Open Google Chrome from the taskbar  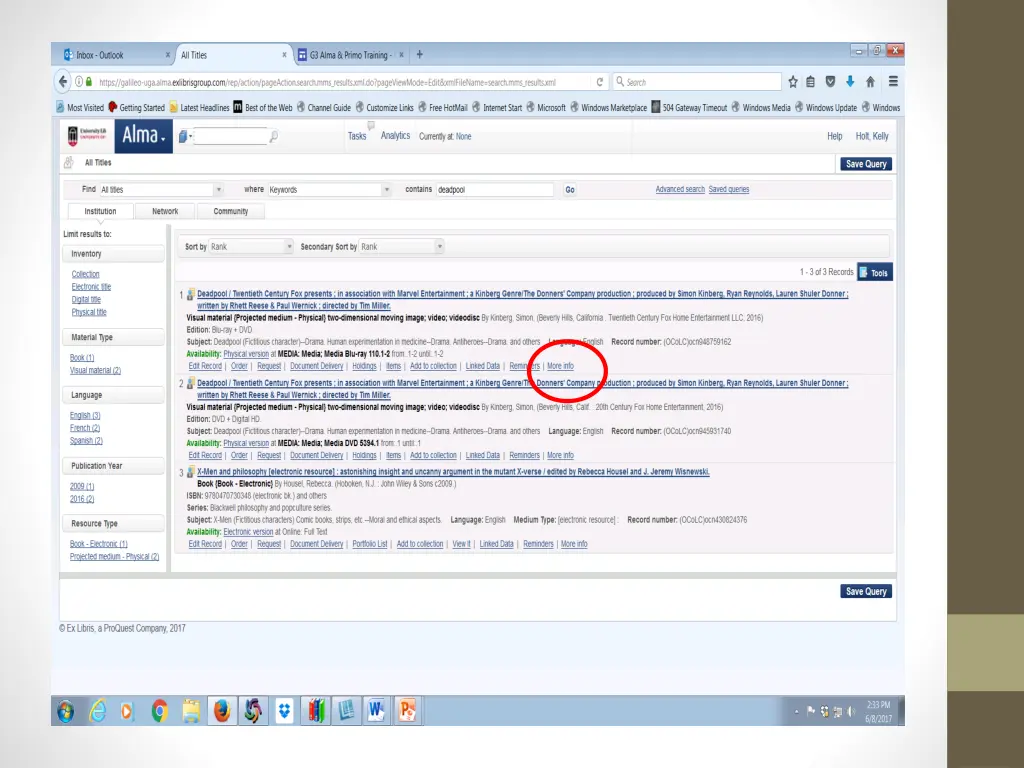pyautogui.click(x=159, y=711)
